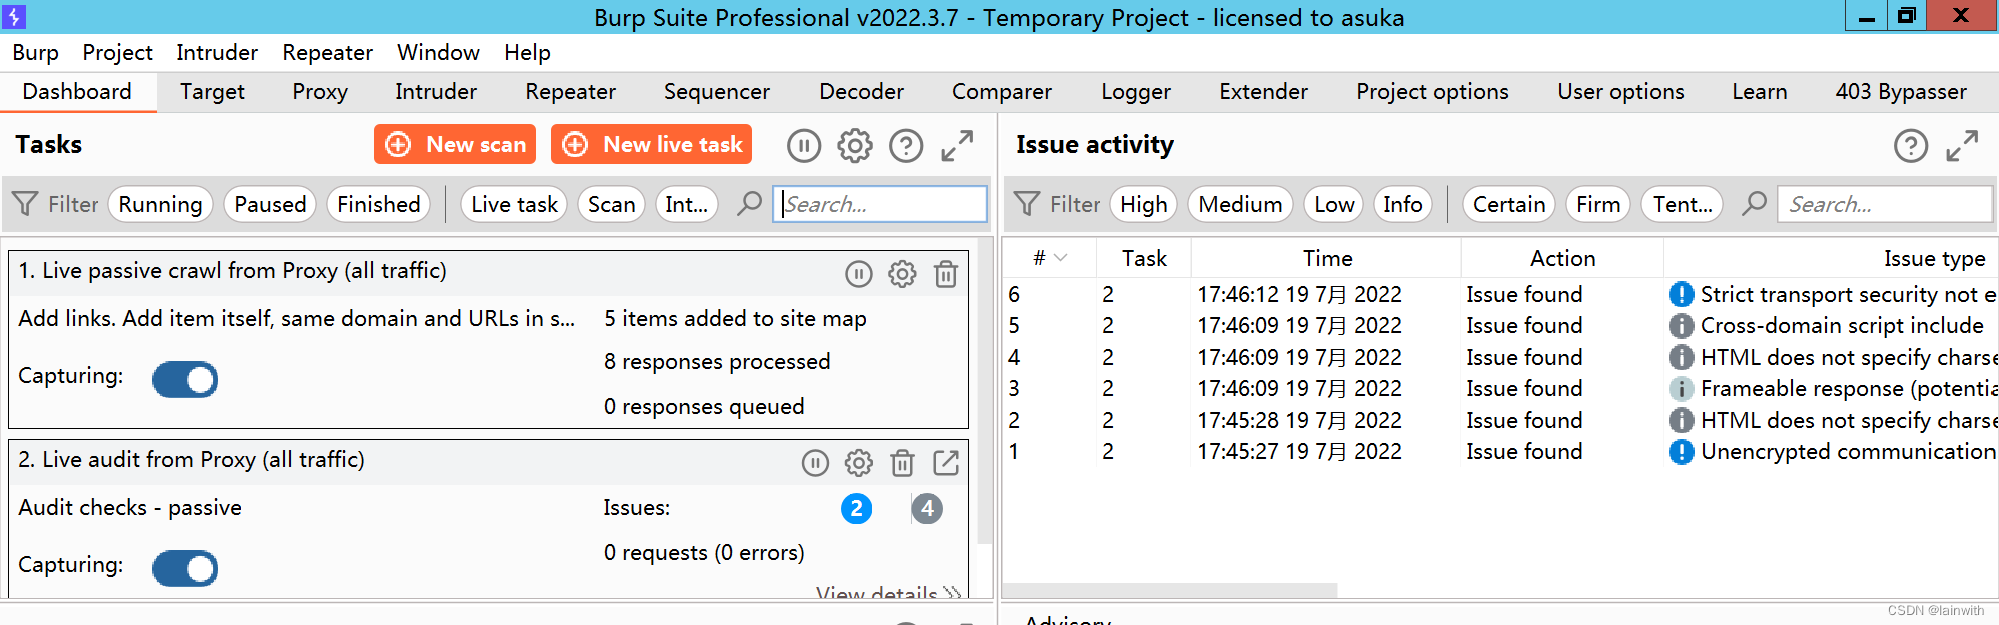Select issue row with time 17:45:28

click(1500, 420)
